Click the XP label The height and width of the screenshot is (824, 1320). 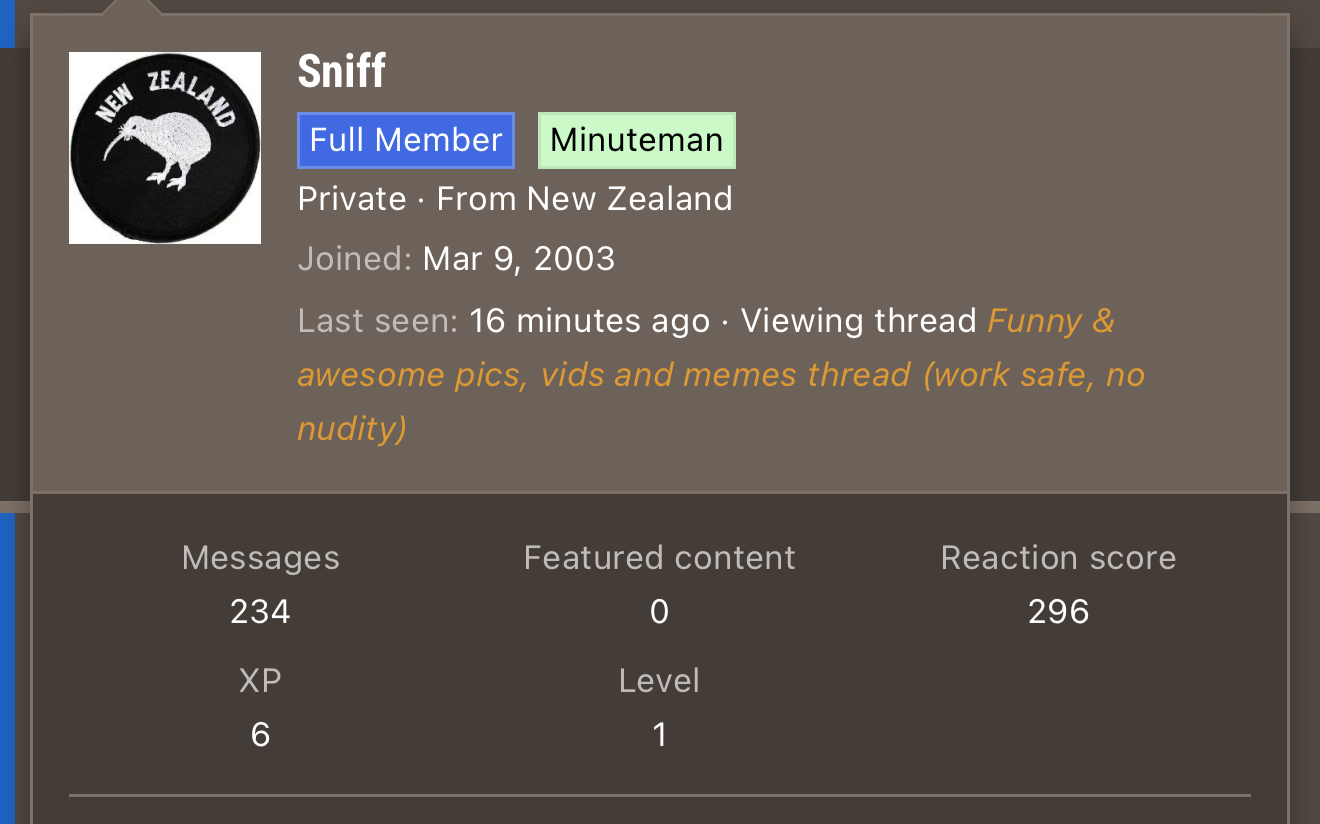(260, 681)
